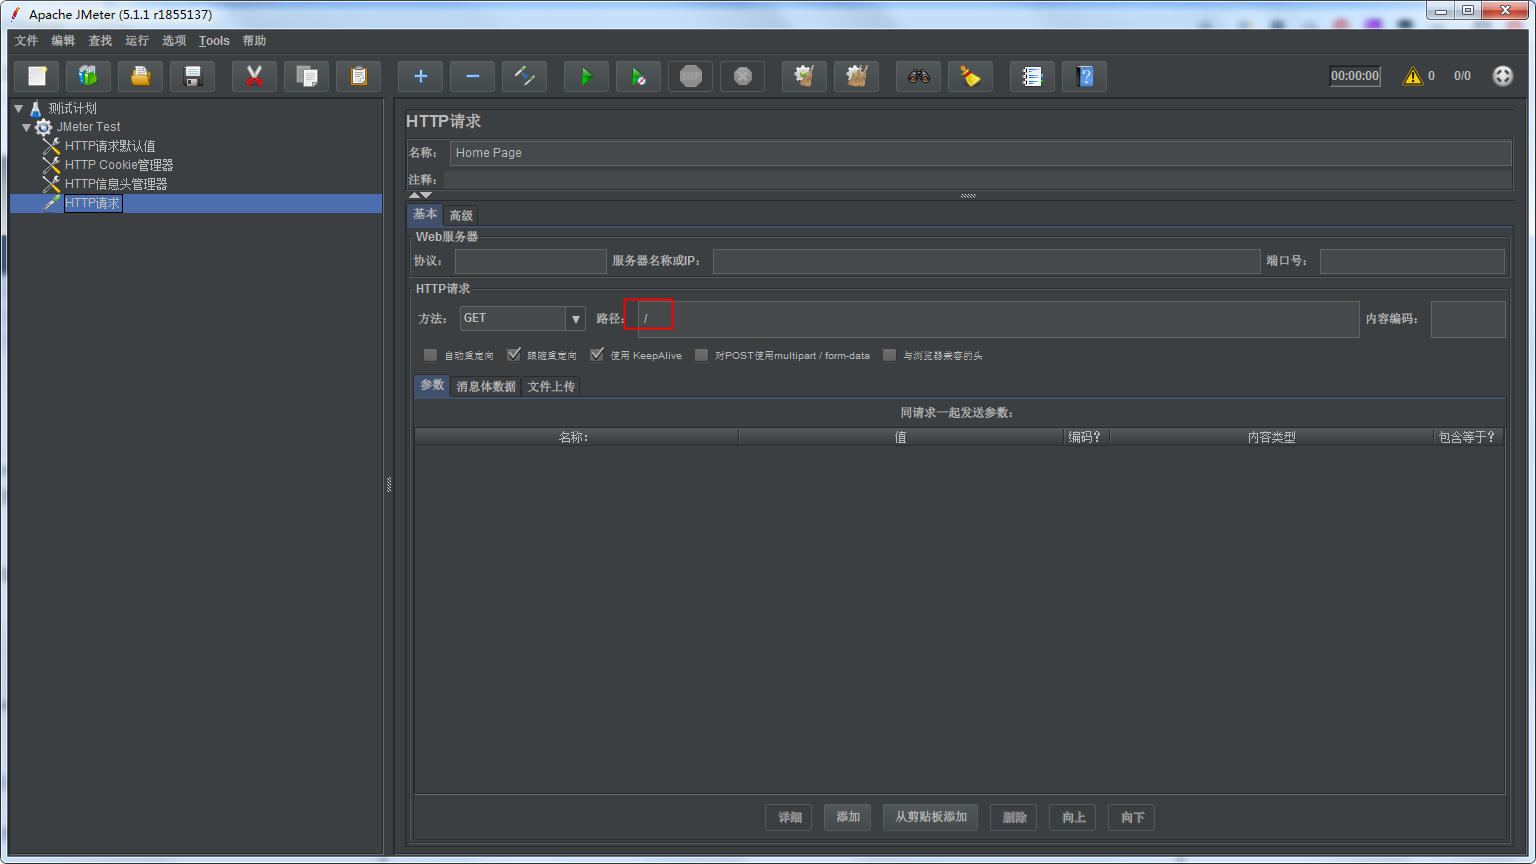Select the 文件上传 tab

coord(551,386)
